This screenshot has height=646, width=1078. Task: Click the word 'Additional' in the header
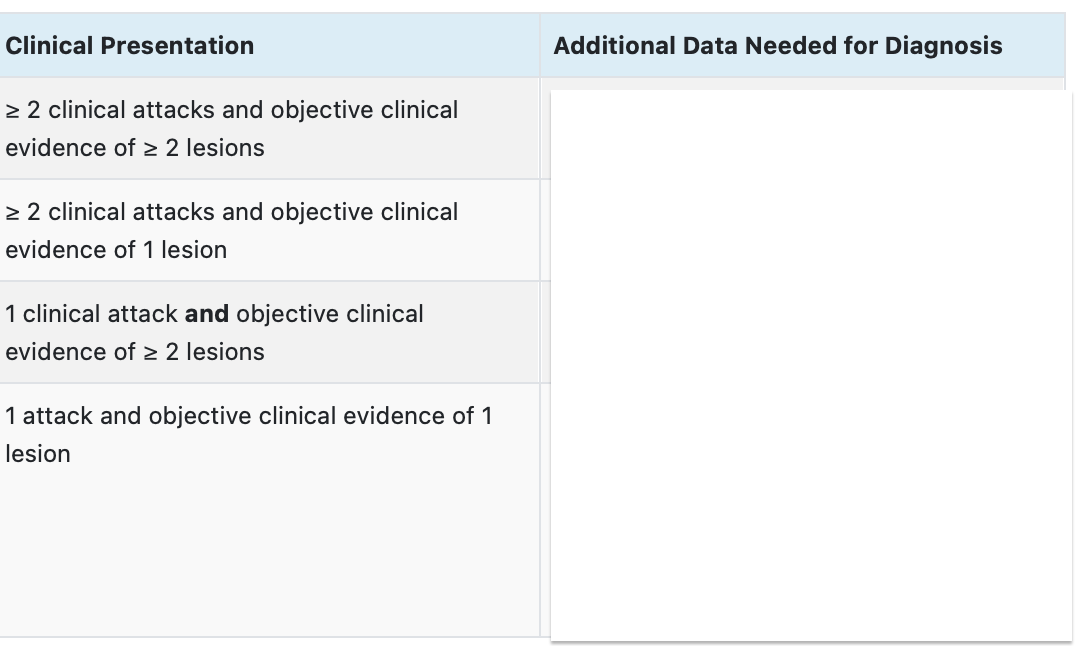[x=614, y=46]
